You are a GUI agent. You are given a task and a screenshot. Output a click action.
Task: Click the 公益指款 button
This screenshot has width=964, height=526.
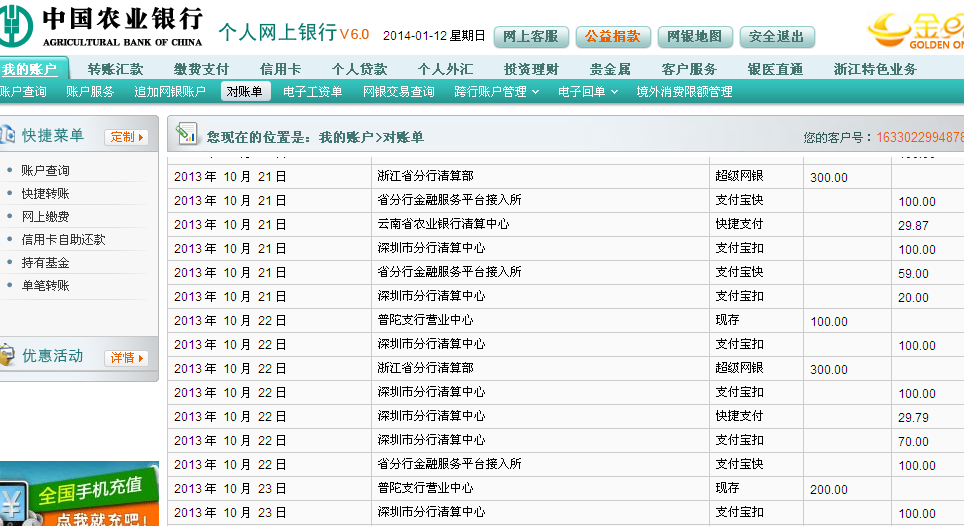(612, 37)
